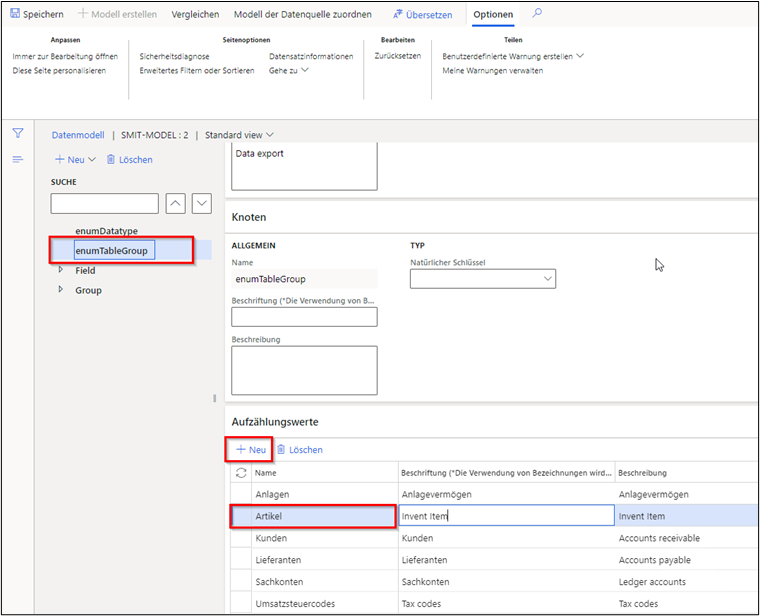Viewport: 760px width, 616px height.
Task: Click the down arrow search button
Action: pos(201,204)
